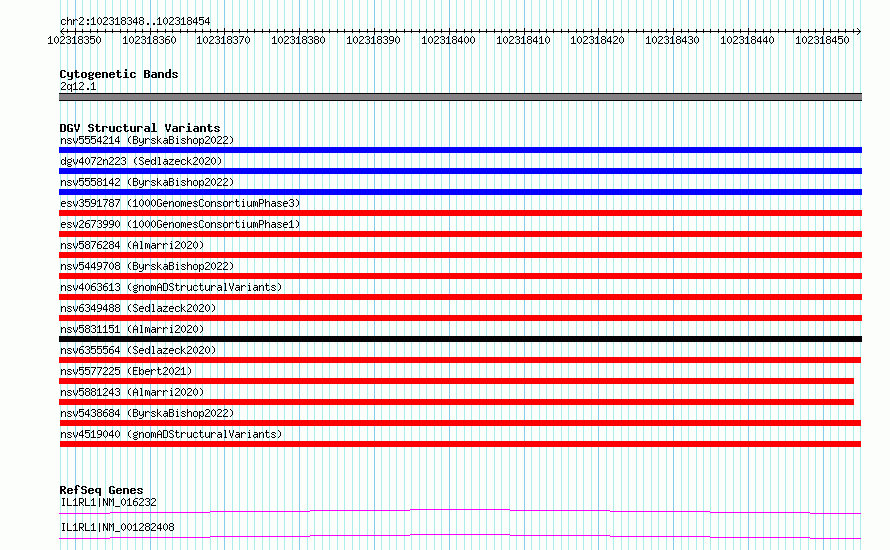Select the DGV Structural Variants track title
890x550 pixels.
coord(140,128)
